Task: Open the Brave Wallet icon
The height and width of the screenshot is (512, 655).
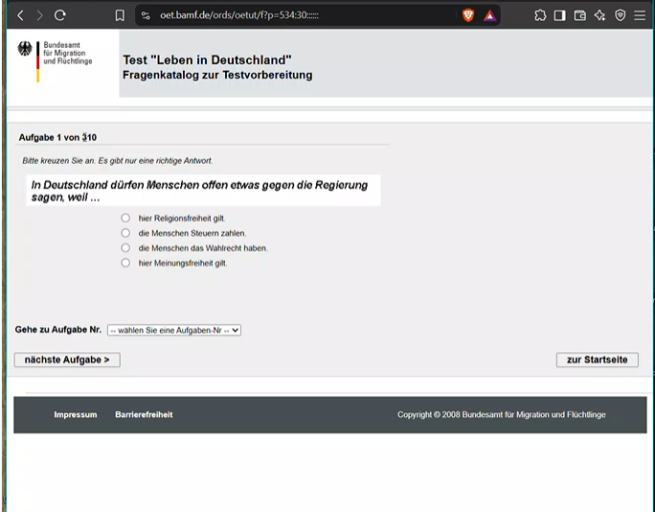Action: click(x=580, y=15)
